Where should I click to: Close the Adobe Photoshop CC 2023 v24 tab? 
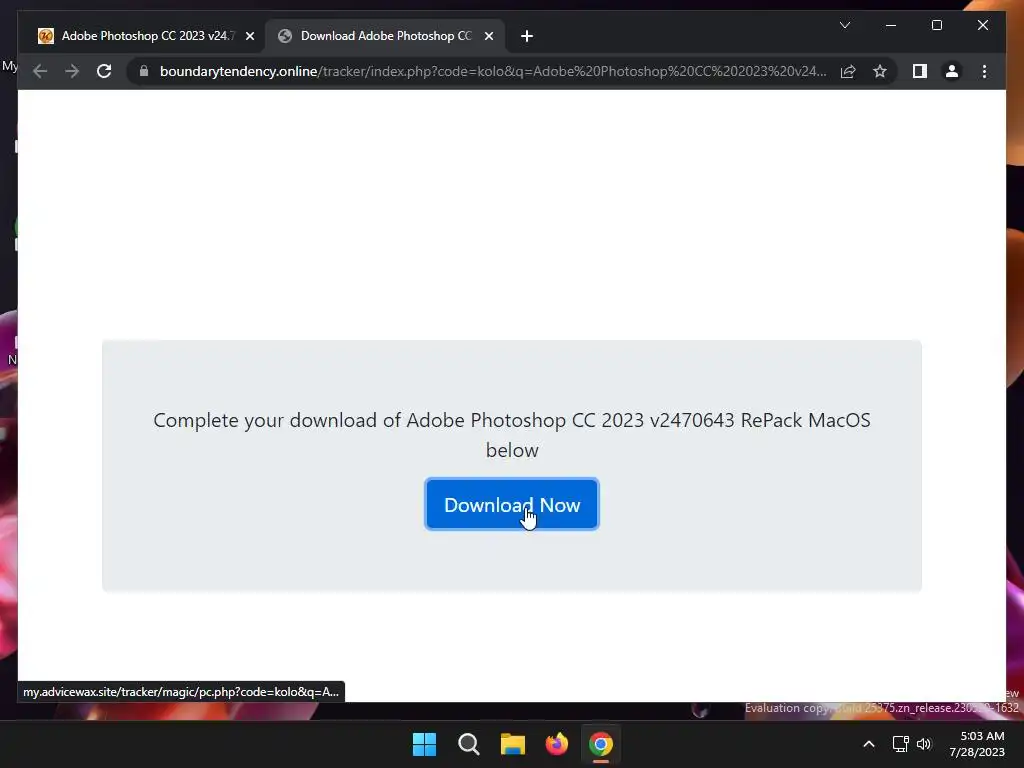coord(249,37)
